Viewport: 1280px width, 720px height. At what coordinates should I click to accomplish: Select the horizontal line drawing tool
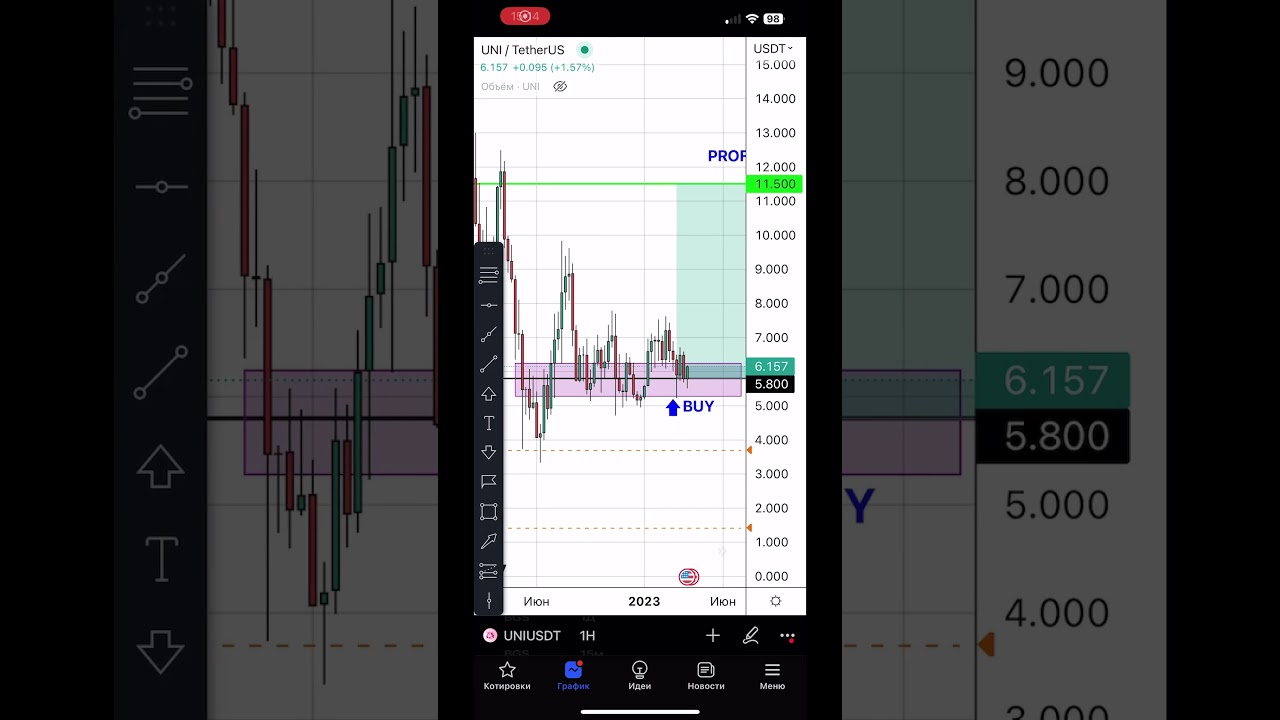(x=488, y=305)
